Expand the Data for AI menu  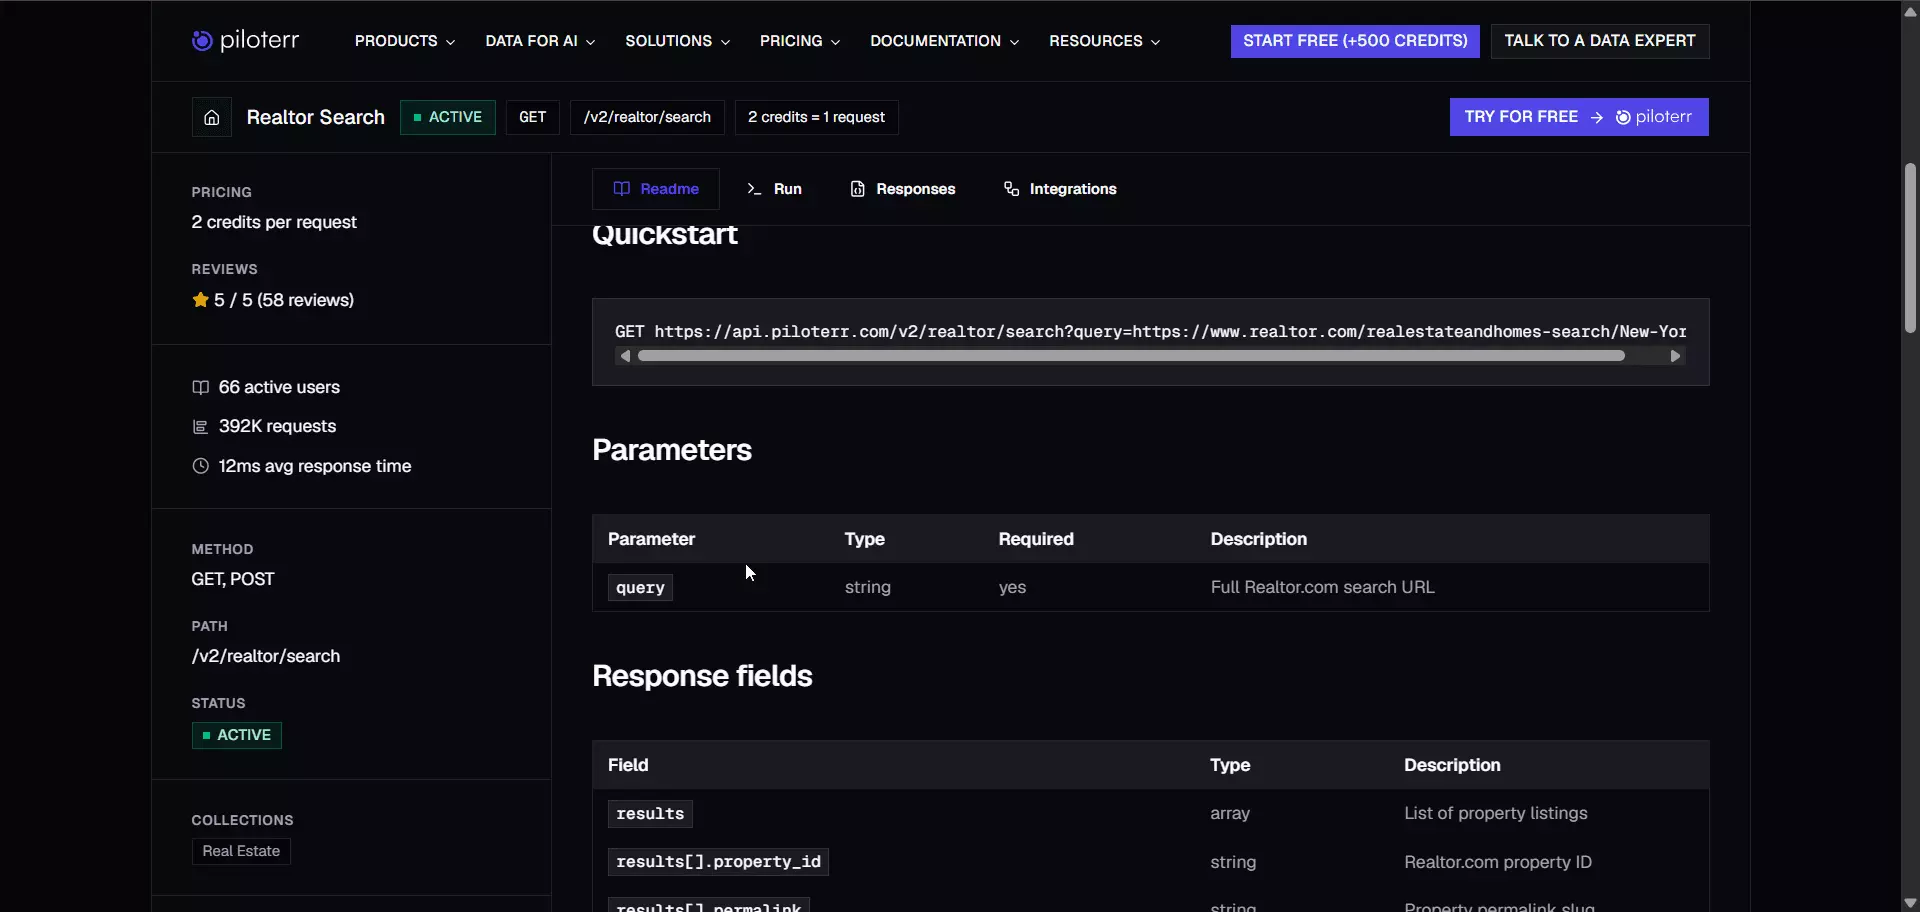pyautogui.click(x=540, y=41)
